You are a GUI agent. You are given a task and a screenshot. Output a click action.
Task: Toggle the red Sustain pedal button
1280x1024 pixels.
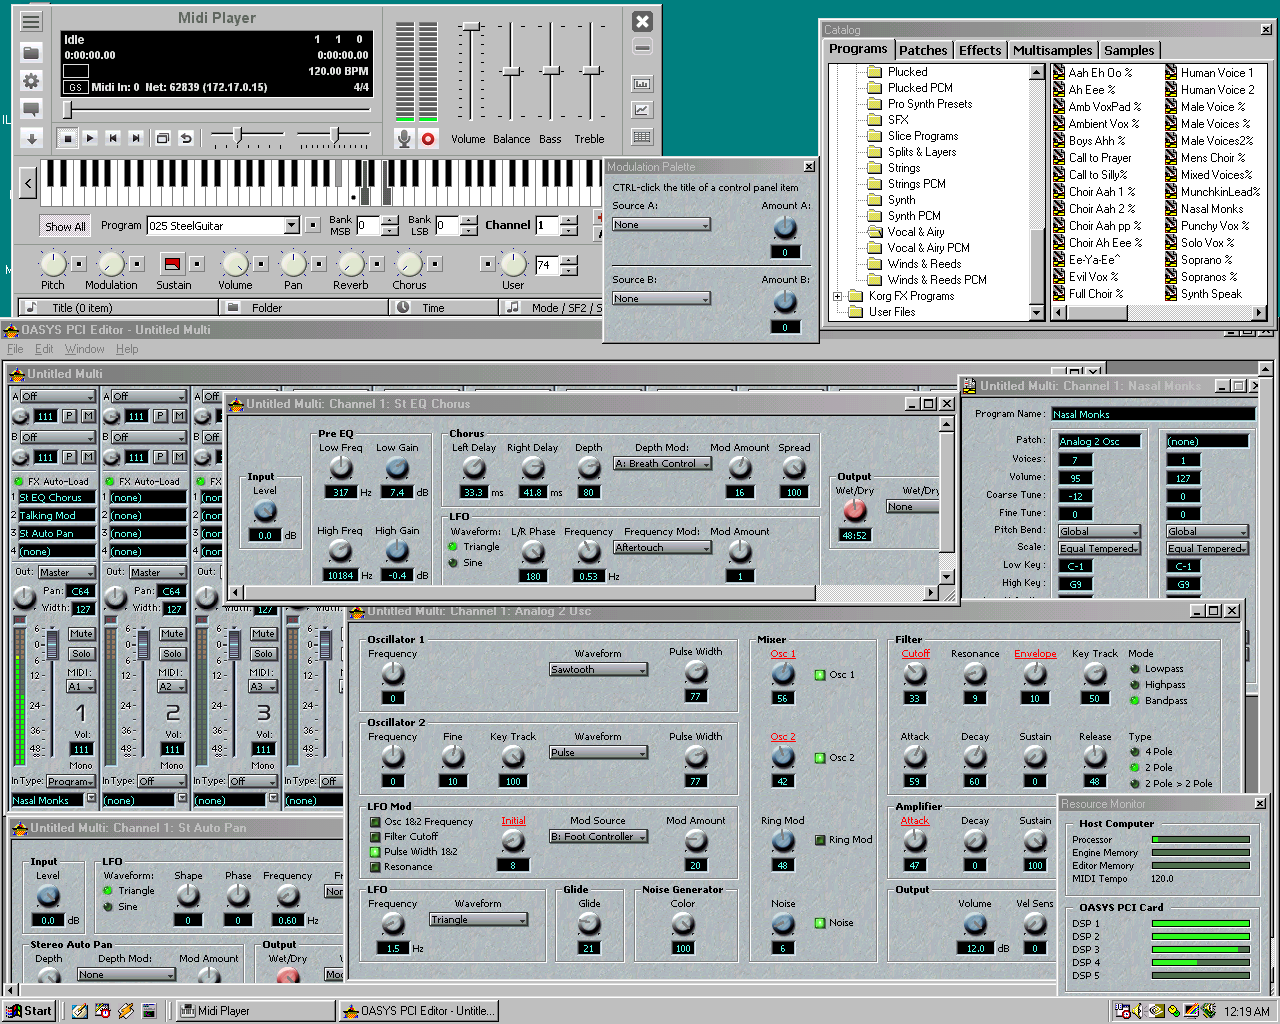[172, 264]
